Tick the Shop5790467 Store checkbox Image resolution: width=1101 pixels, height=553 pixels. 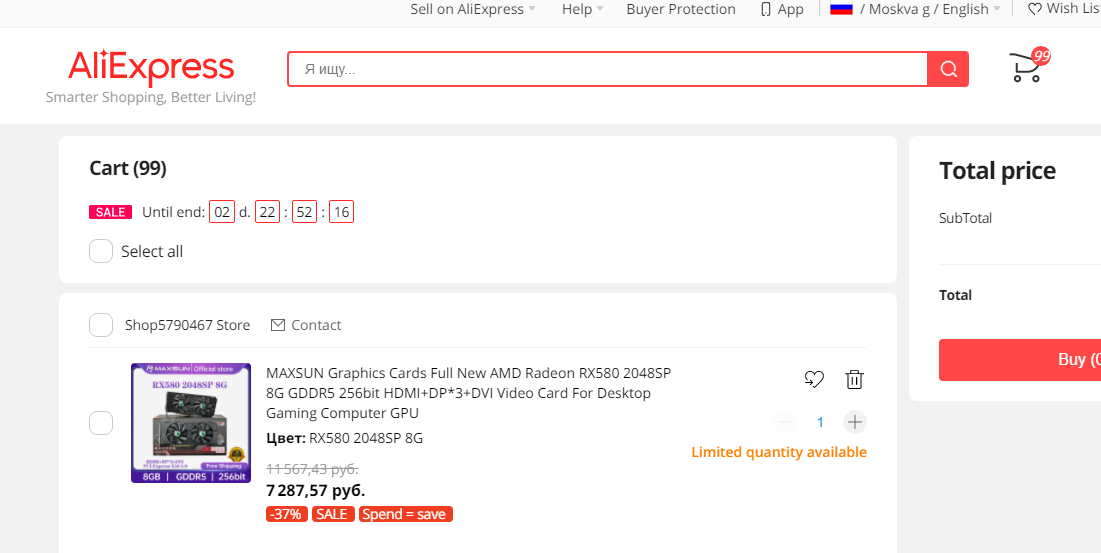tap(101, 325)
